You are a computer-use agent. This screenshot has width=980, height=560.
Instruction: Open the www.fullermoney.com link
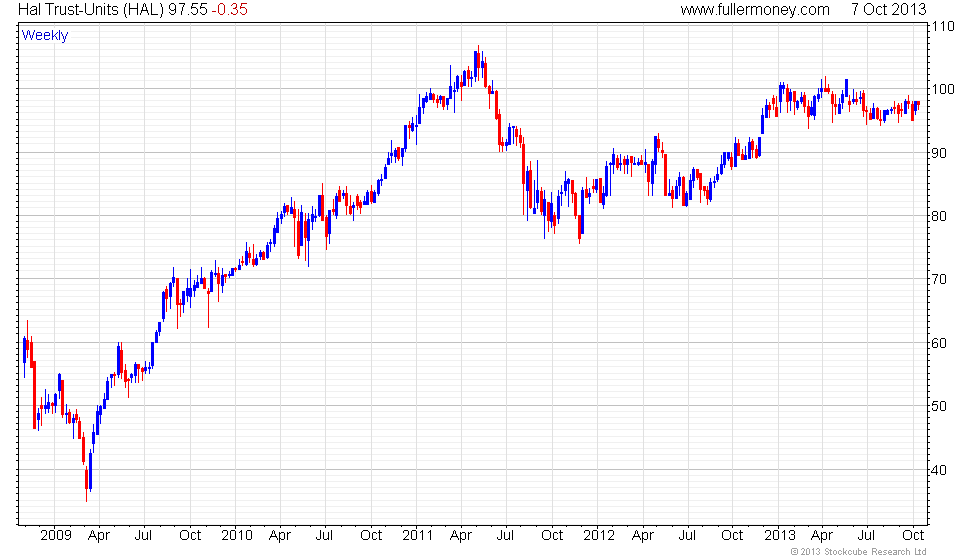pyautogui.click(x=755, y=9)
